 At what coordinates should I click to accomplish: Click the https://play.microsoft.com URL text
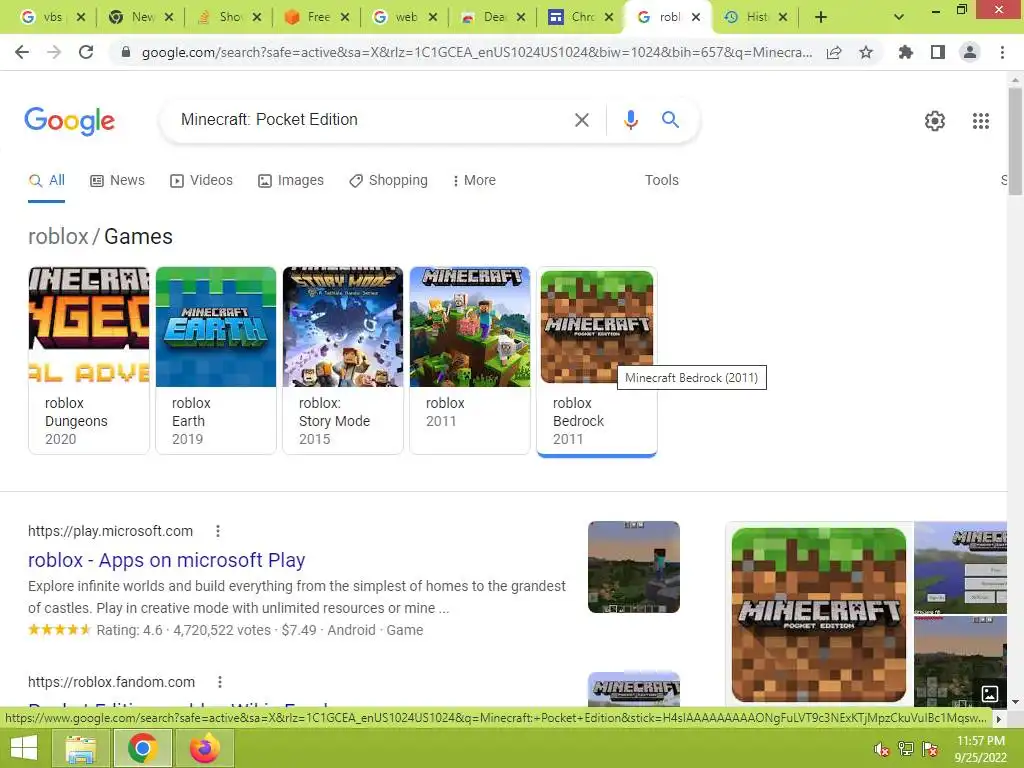pyautogui.click(x=110, y=531)
